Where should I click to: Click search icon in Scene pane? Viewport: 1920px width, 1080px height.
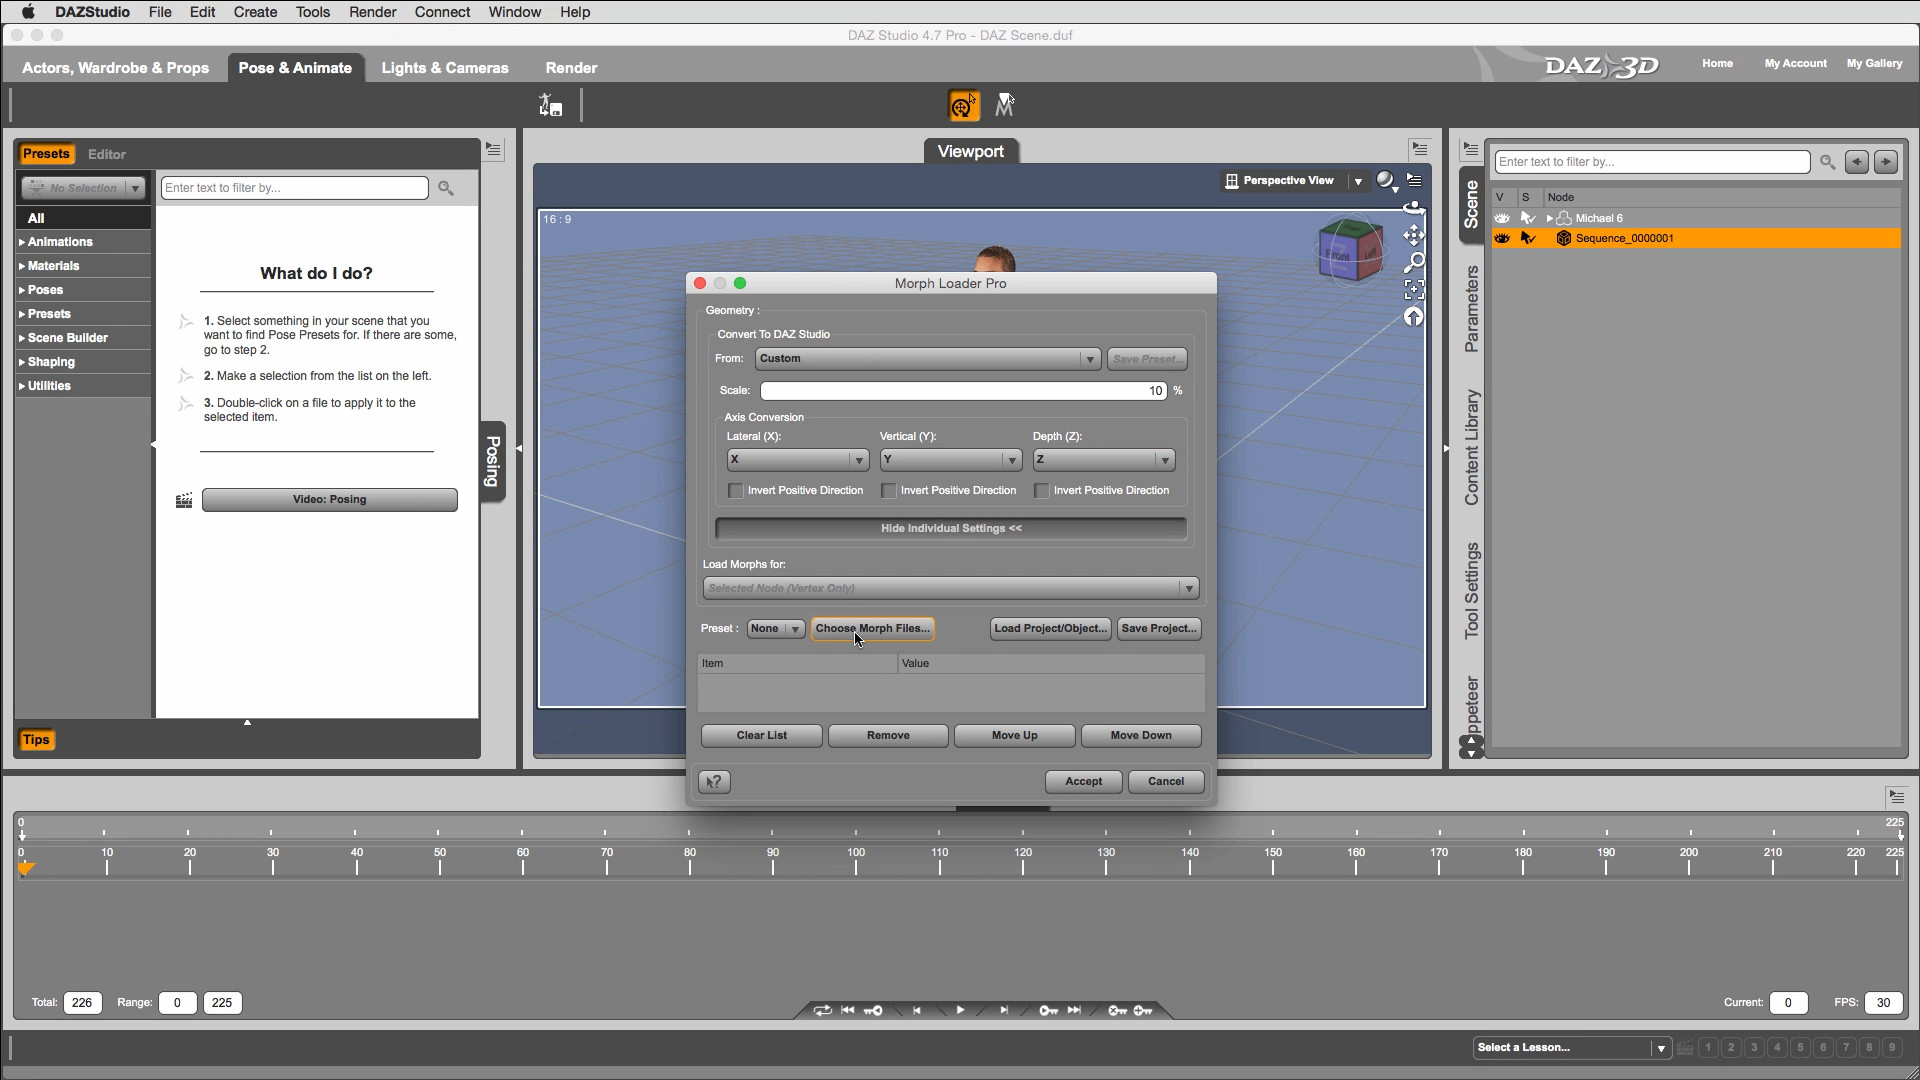click(x=1827, y=162)
